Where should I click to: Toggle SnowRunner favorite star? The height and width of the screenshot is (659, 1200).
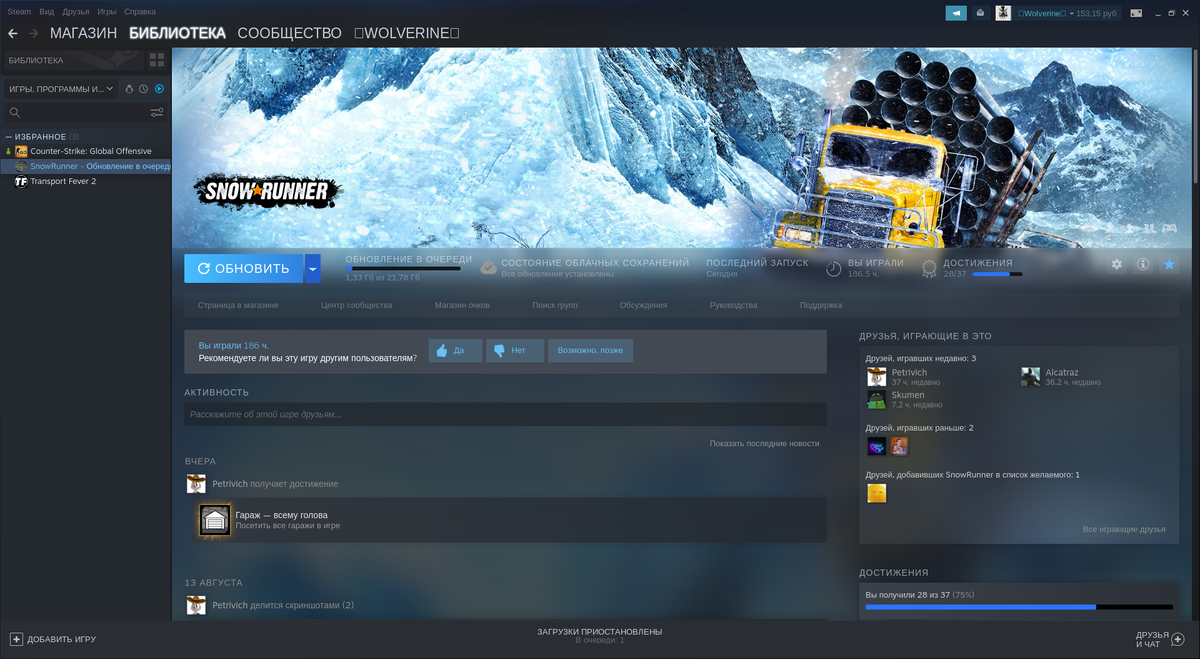pyautogui.click(x=1169, y=265)
